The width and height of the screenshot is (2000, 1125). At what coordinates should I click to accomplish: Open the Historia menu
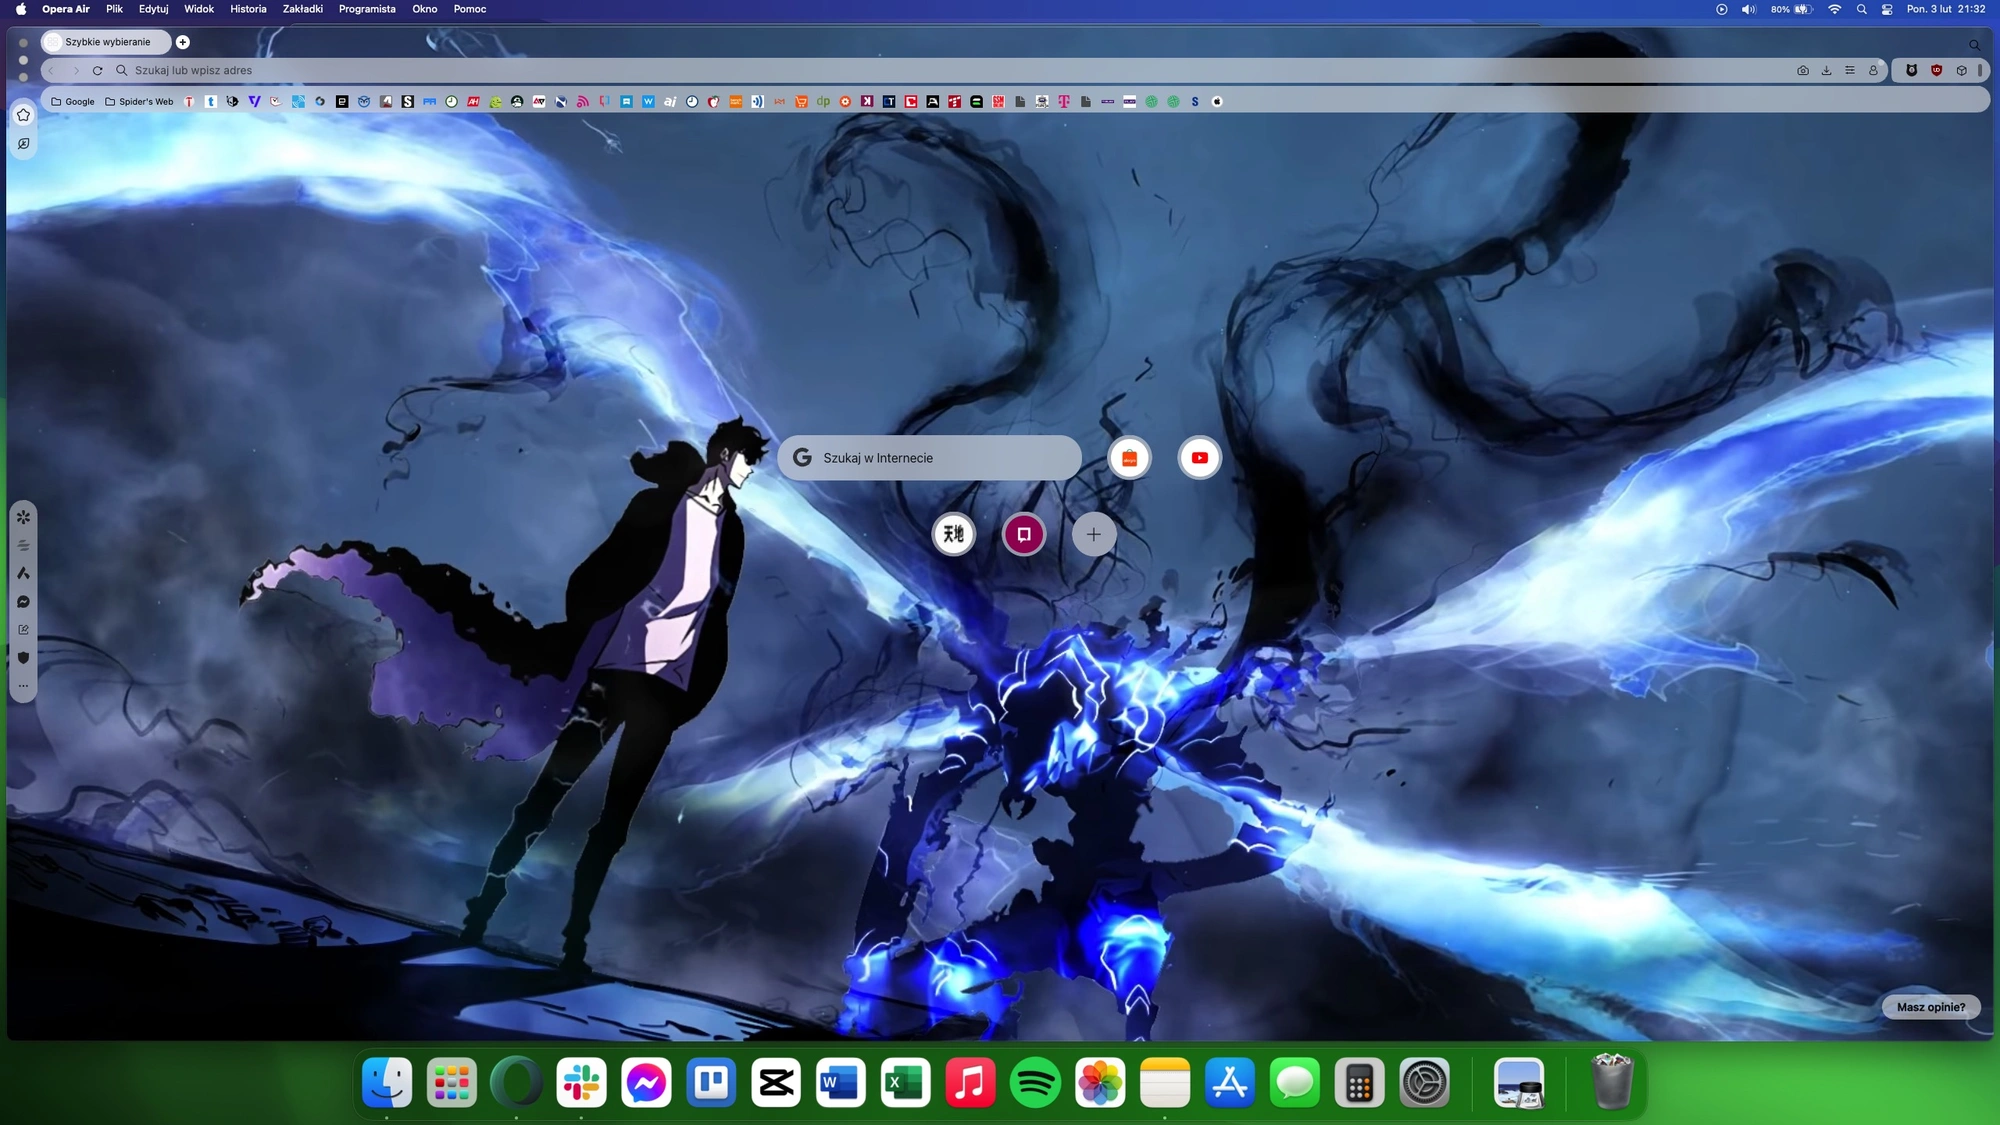pos(248,9)
